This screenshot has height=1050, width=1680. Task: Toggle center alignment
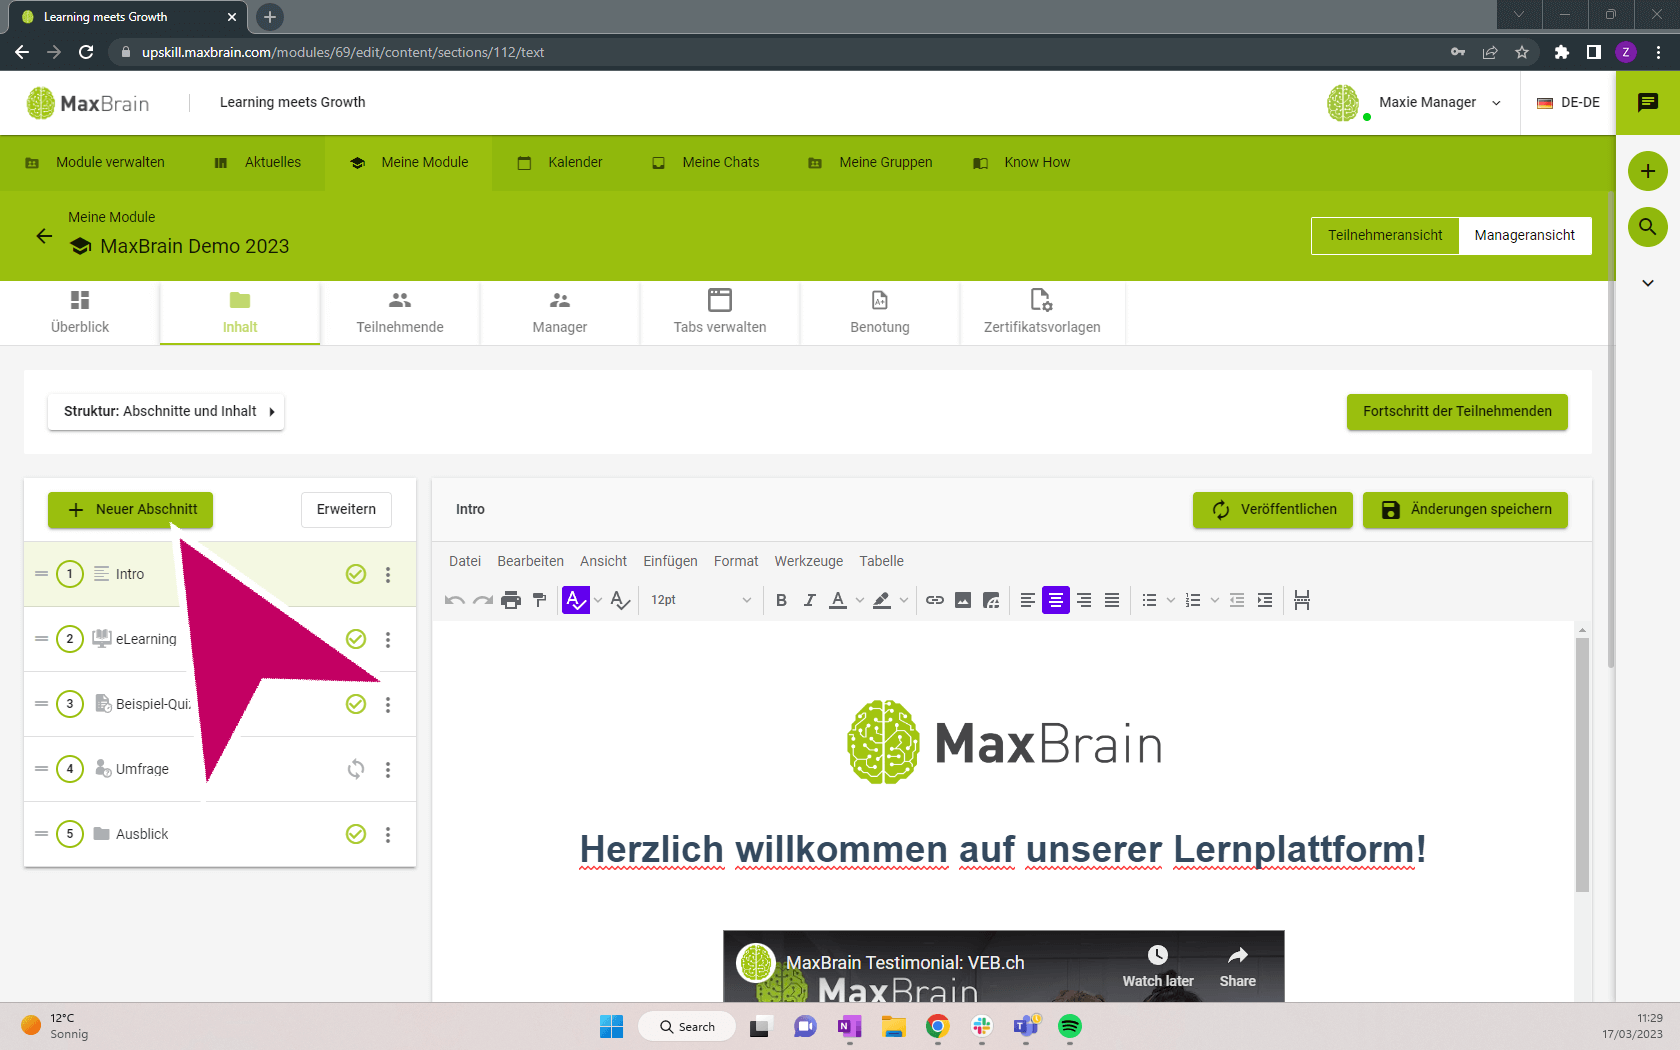coord(1056,600)
